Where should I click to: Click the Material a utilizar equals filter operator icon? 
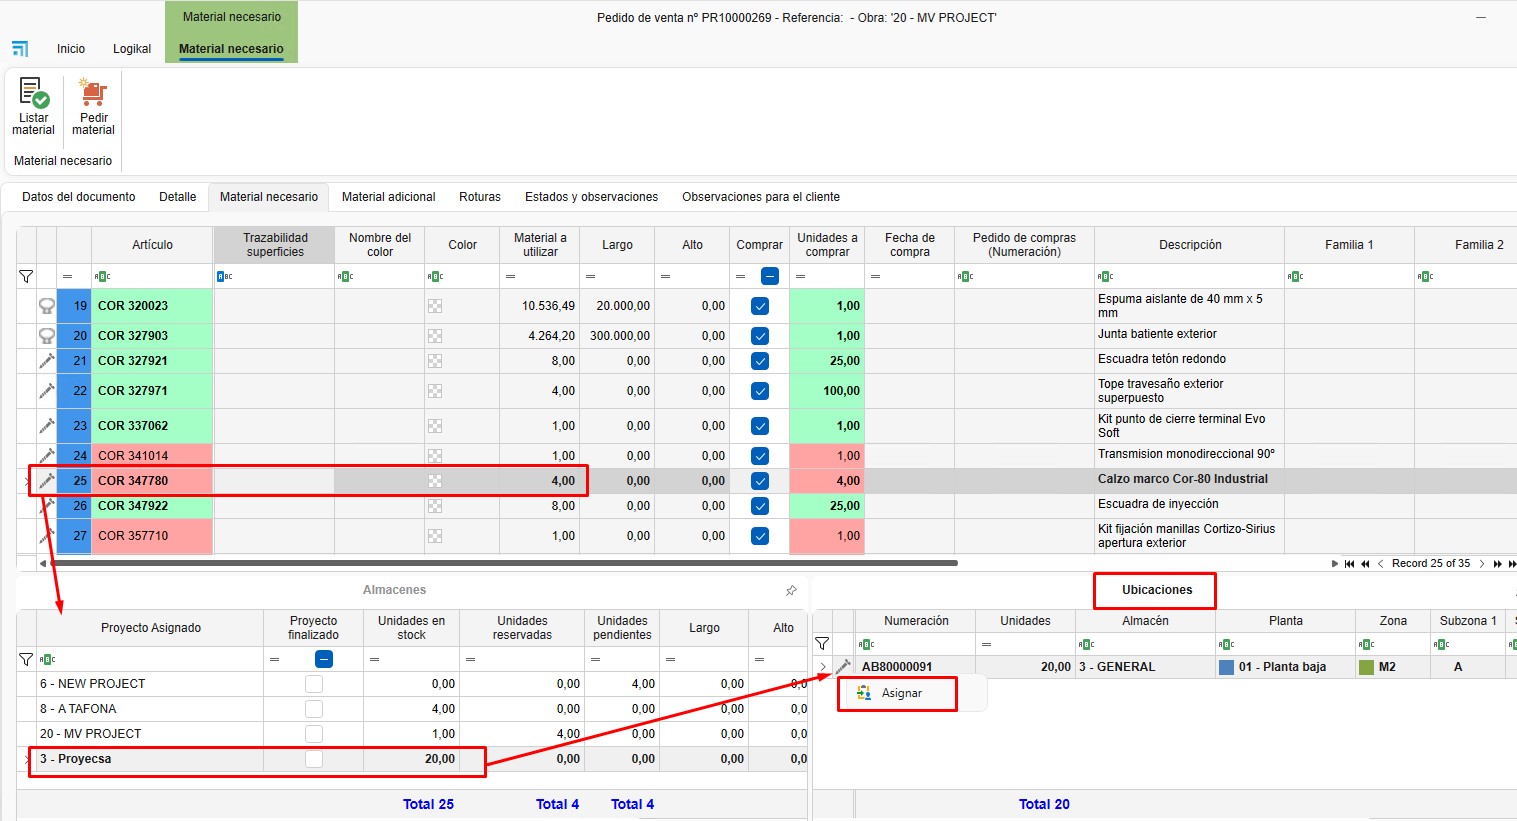[x=510, y=277]
